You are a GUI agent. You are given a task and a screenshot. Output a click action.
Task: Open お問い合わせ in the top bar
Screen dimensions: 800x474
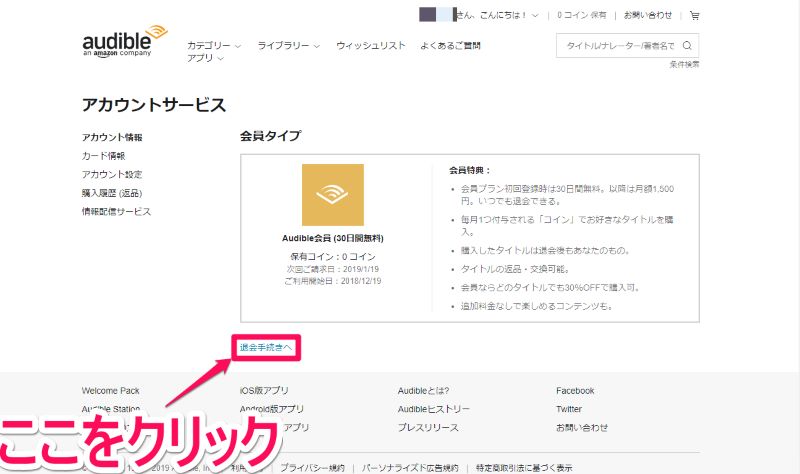pyautogui.click(x=648, y=15)
